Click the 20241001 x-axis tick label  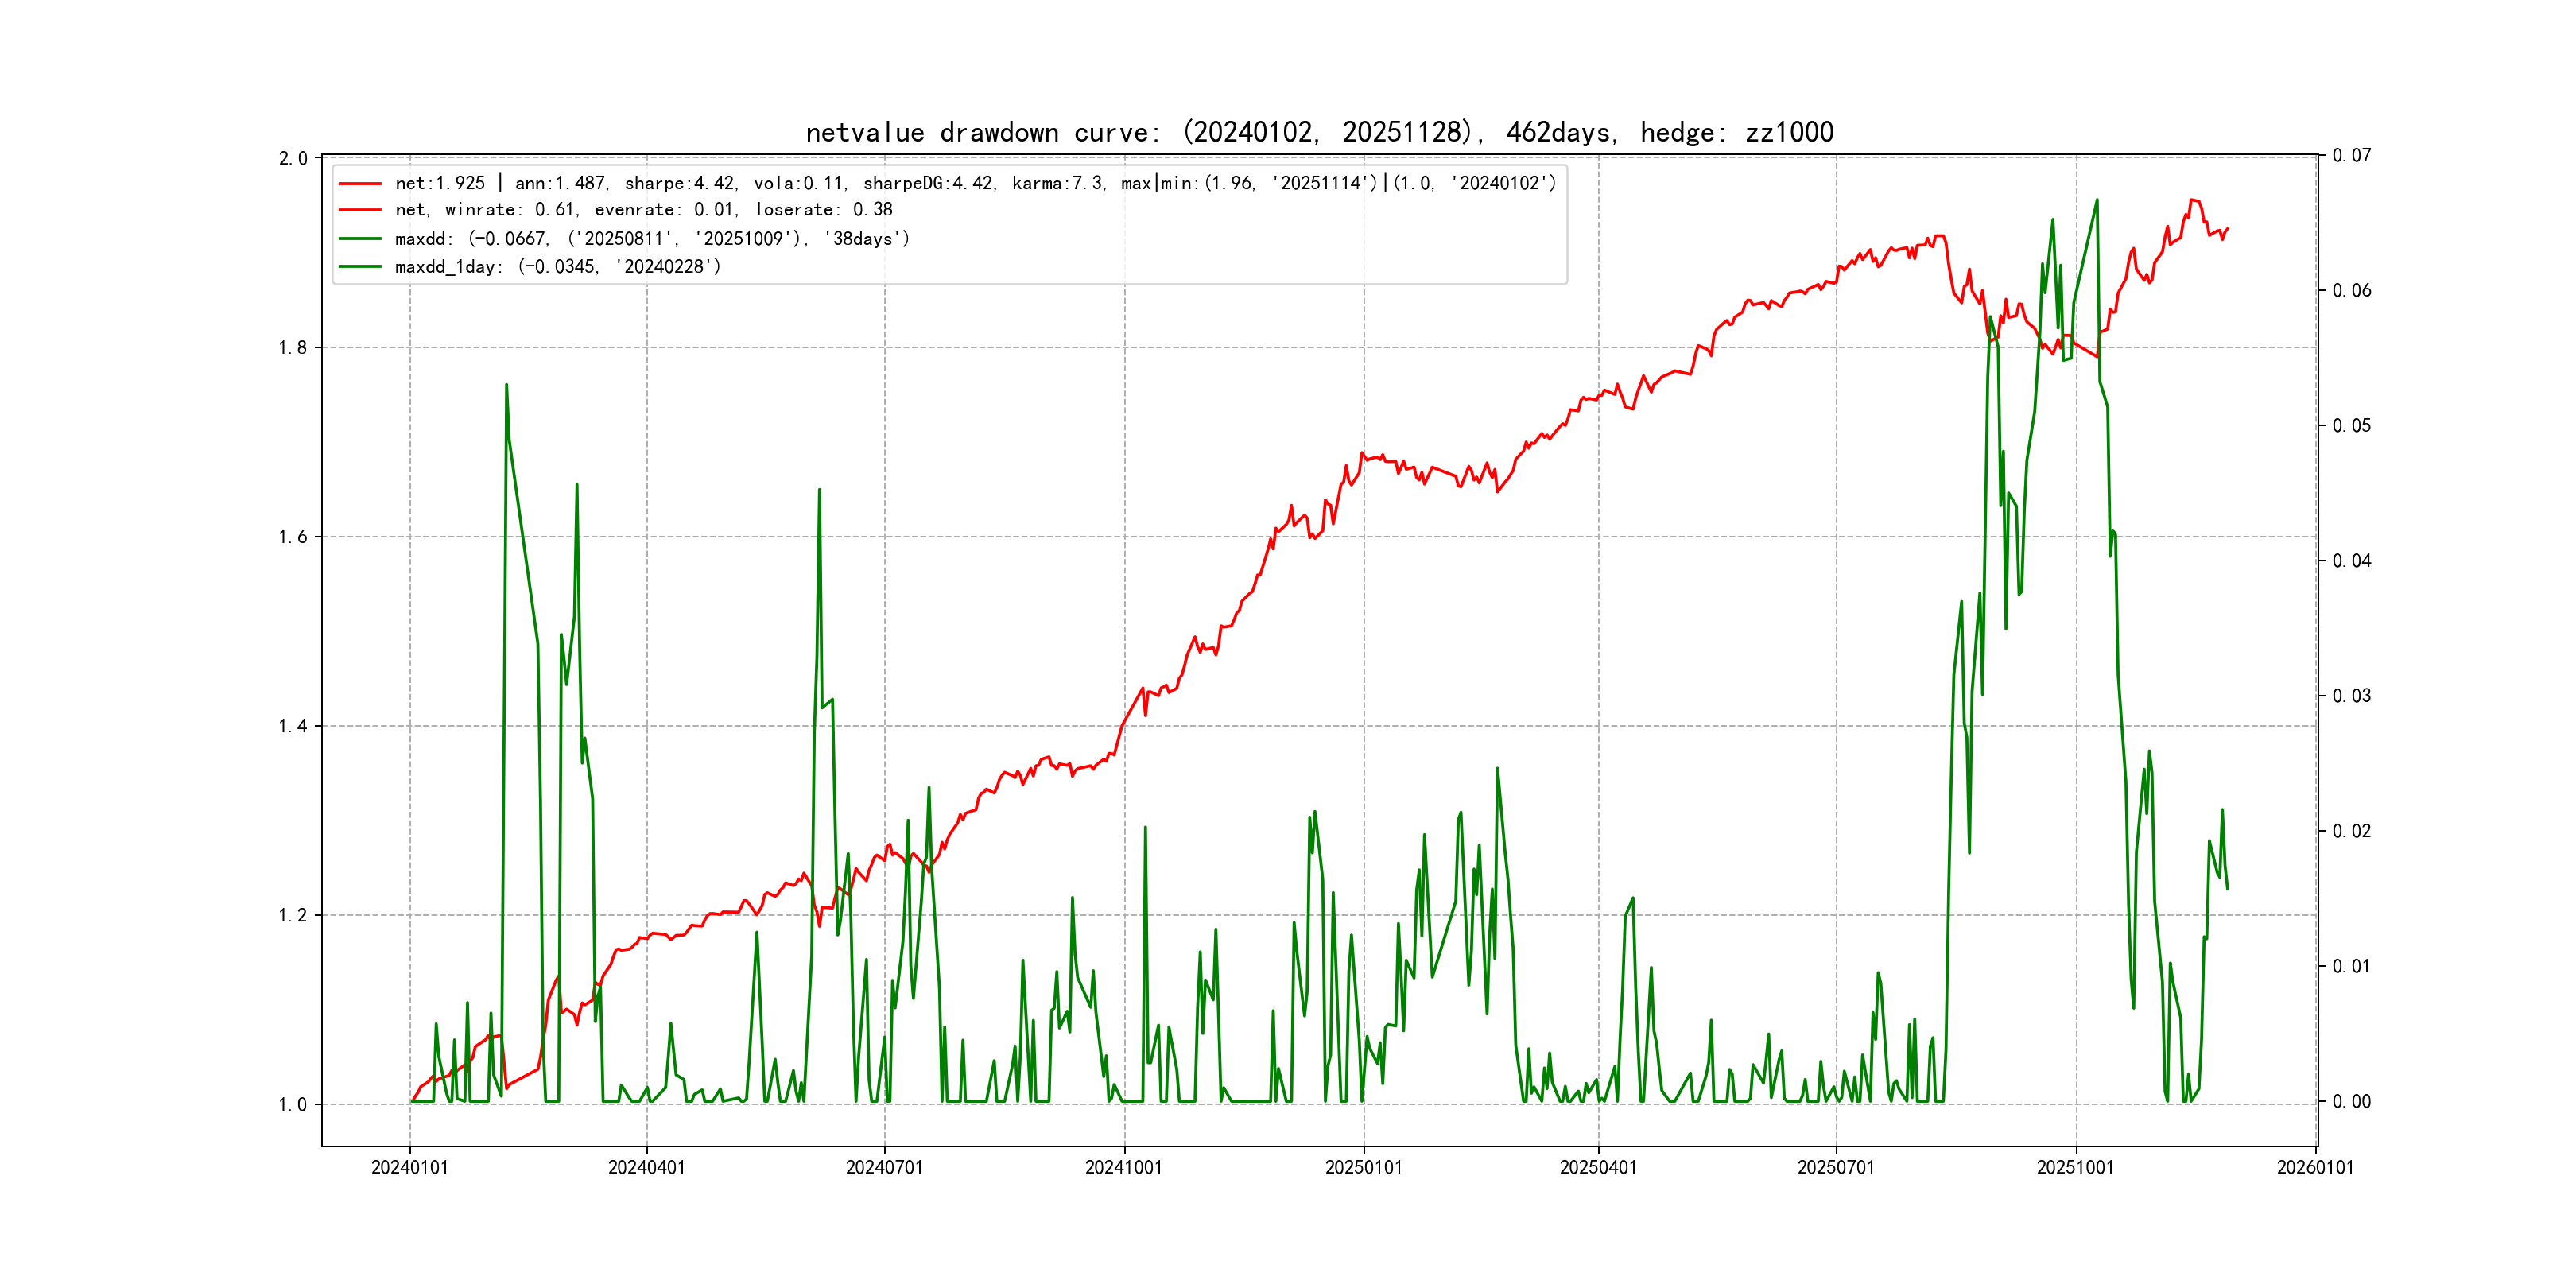(1124, 1168)
